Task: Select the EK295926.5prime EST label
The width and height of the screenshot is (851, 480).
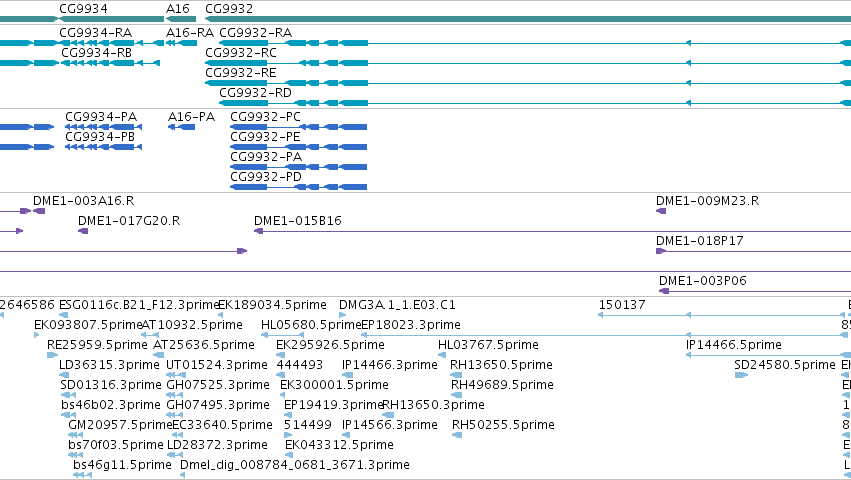Action: point(330,345)
